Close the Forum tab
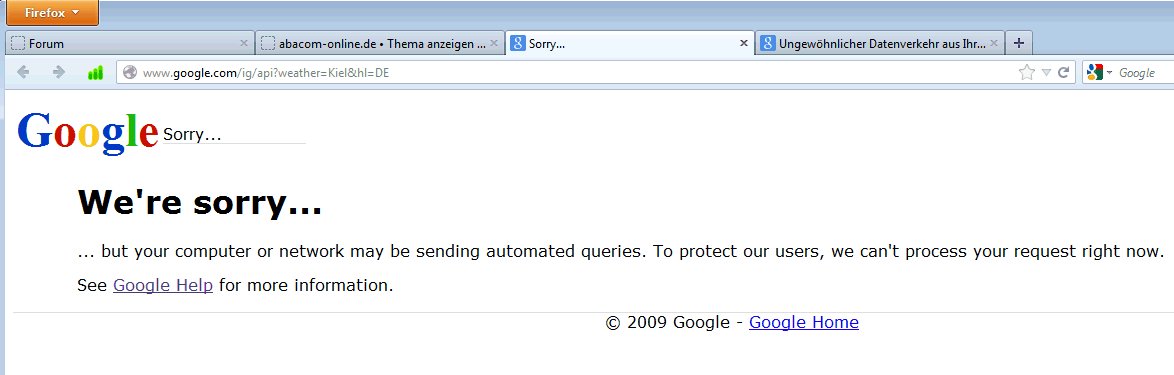 point(243,43)
